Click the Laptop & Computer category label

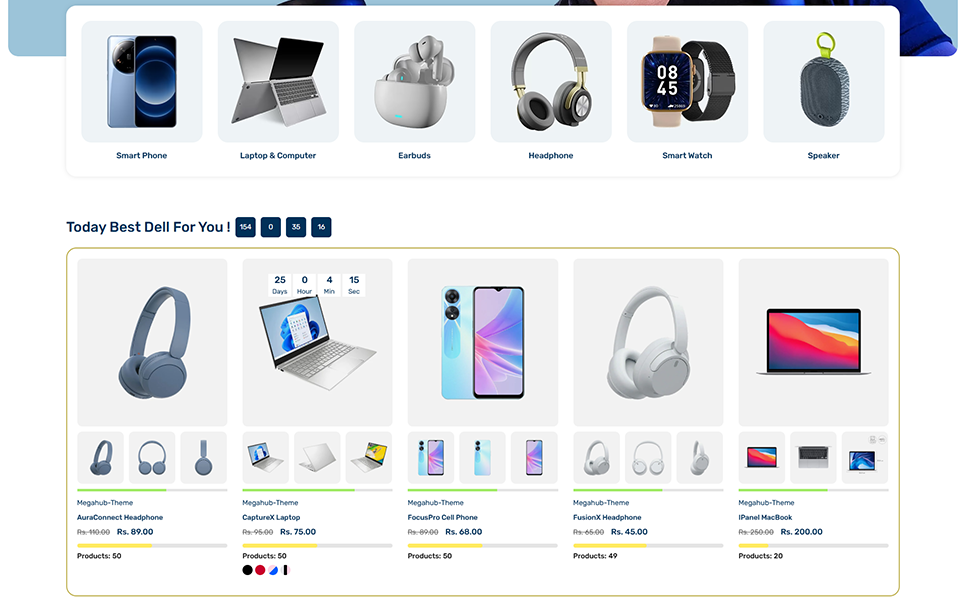[278, 156]
